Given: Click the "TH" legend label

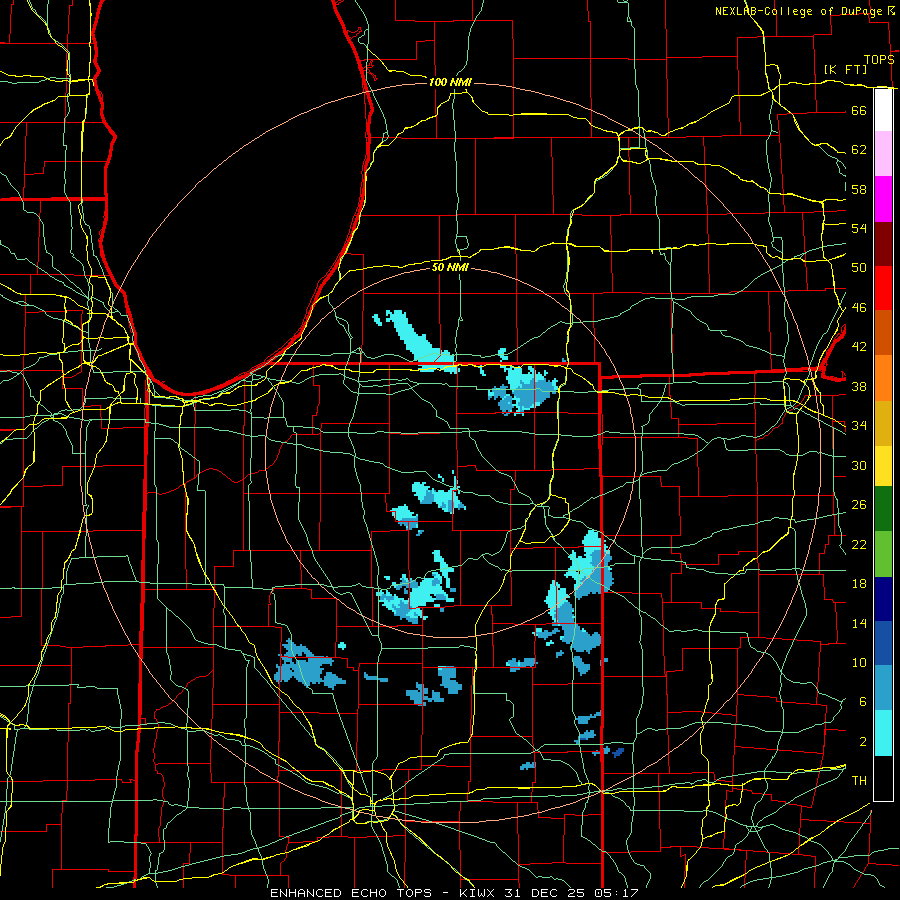Looking at the screenshot, I should (859, 781).
